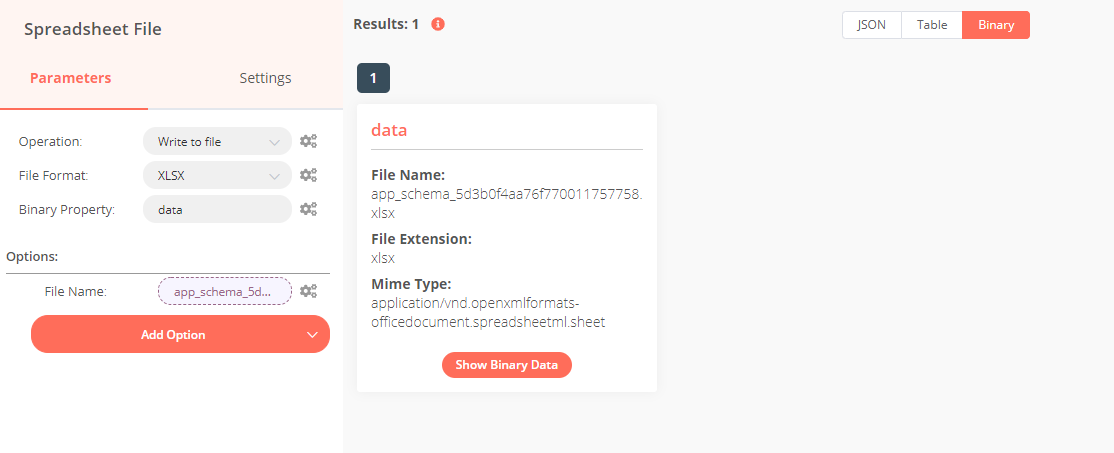
Task: Open parameter options gear for File Name
Action: [x=308, y=291]
